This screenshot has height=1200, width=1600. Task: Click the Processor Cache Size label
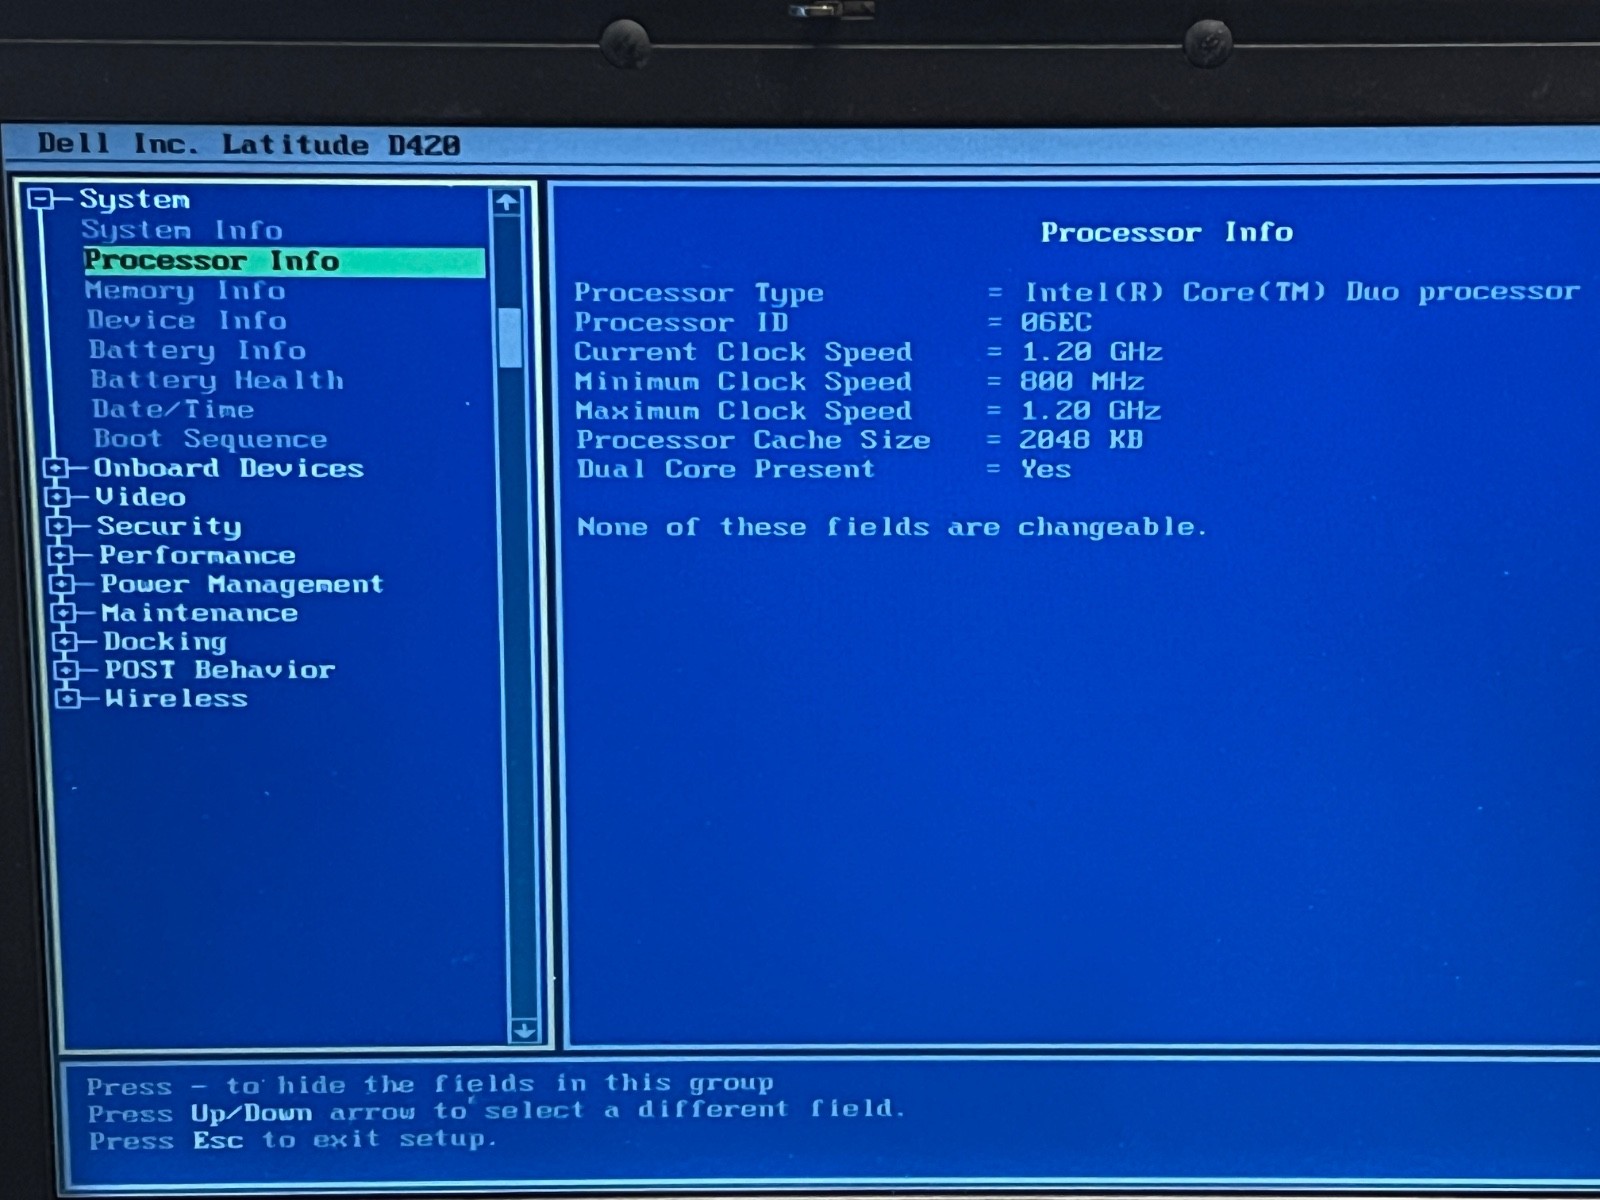click(x=753, y=440)
